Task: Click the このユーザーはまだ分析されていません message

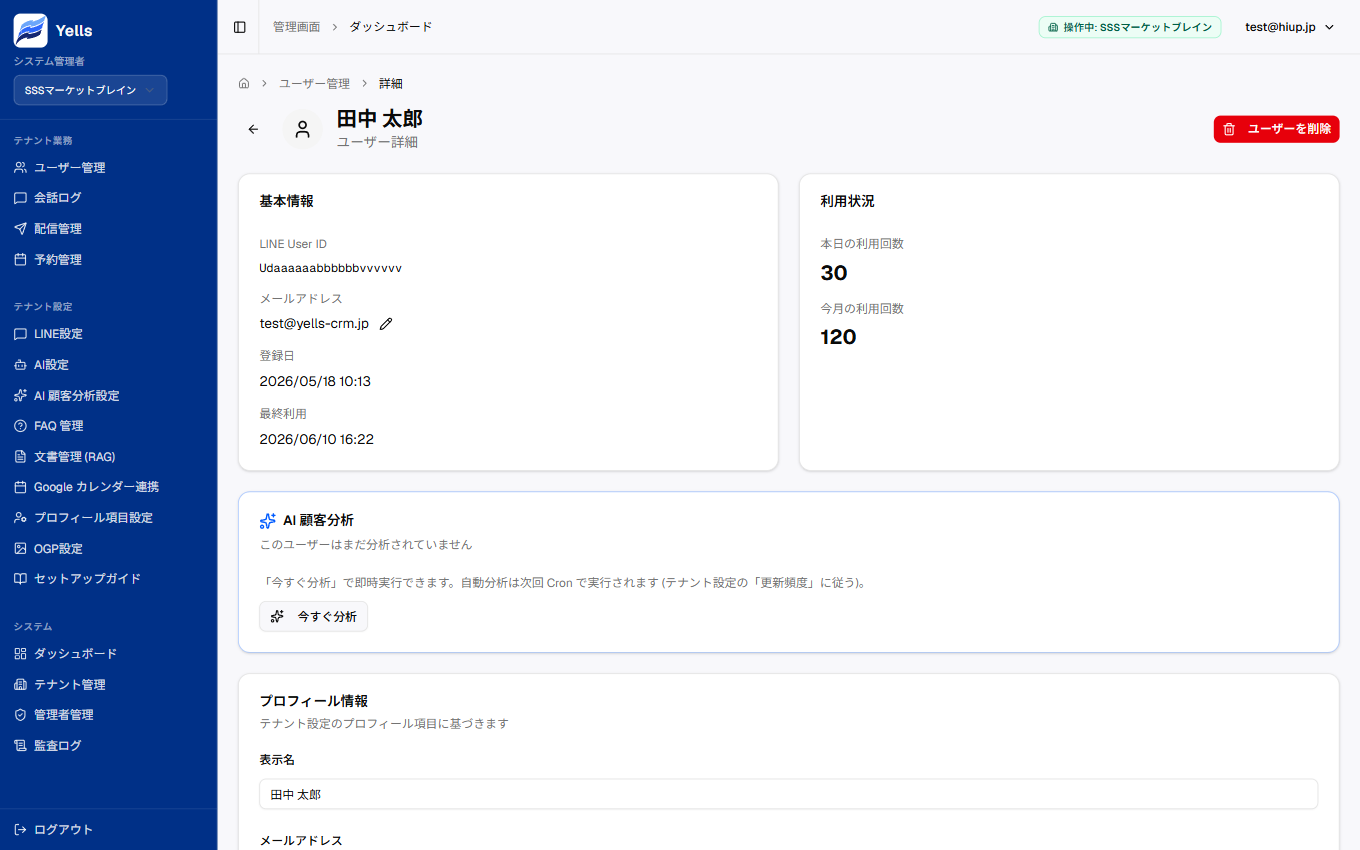Action: [366, 545]
